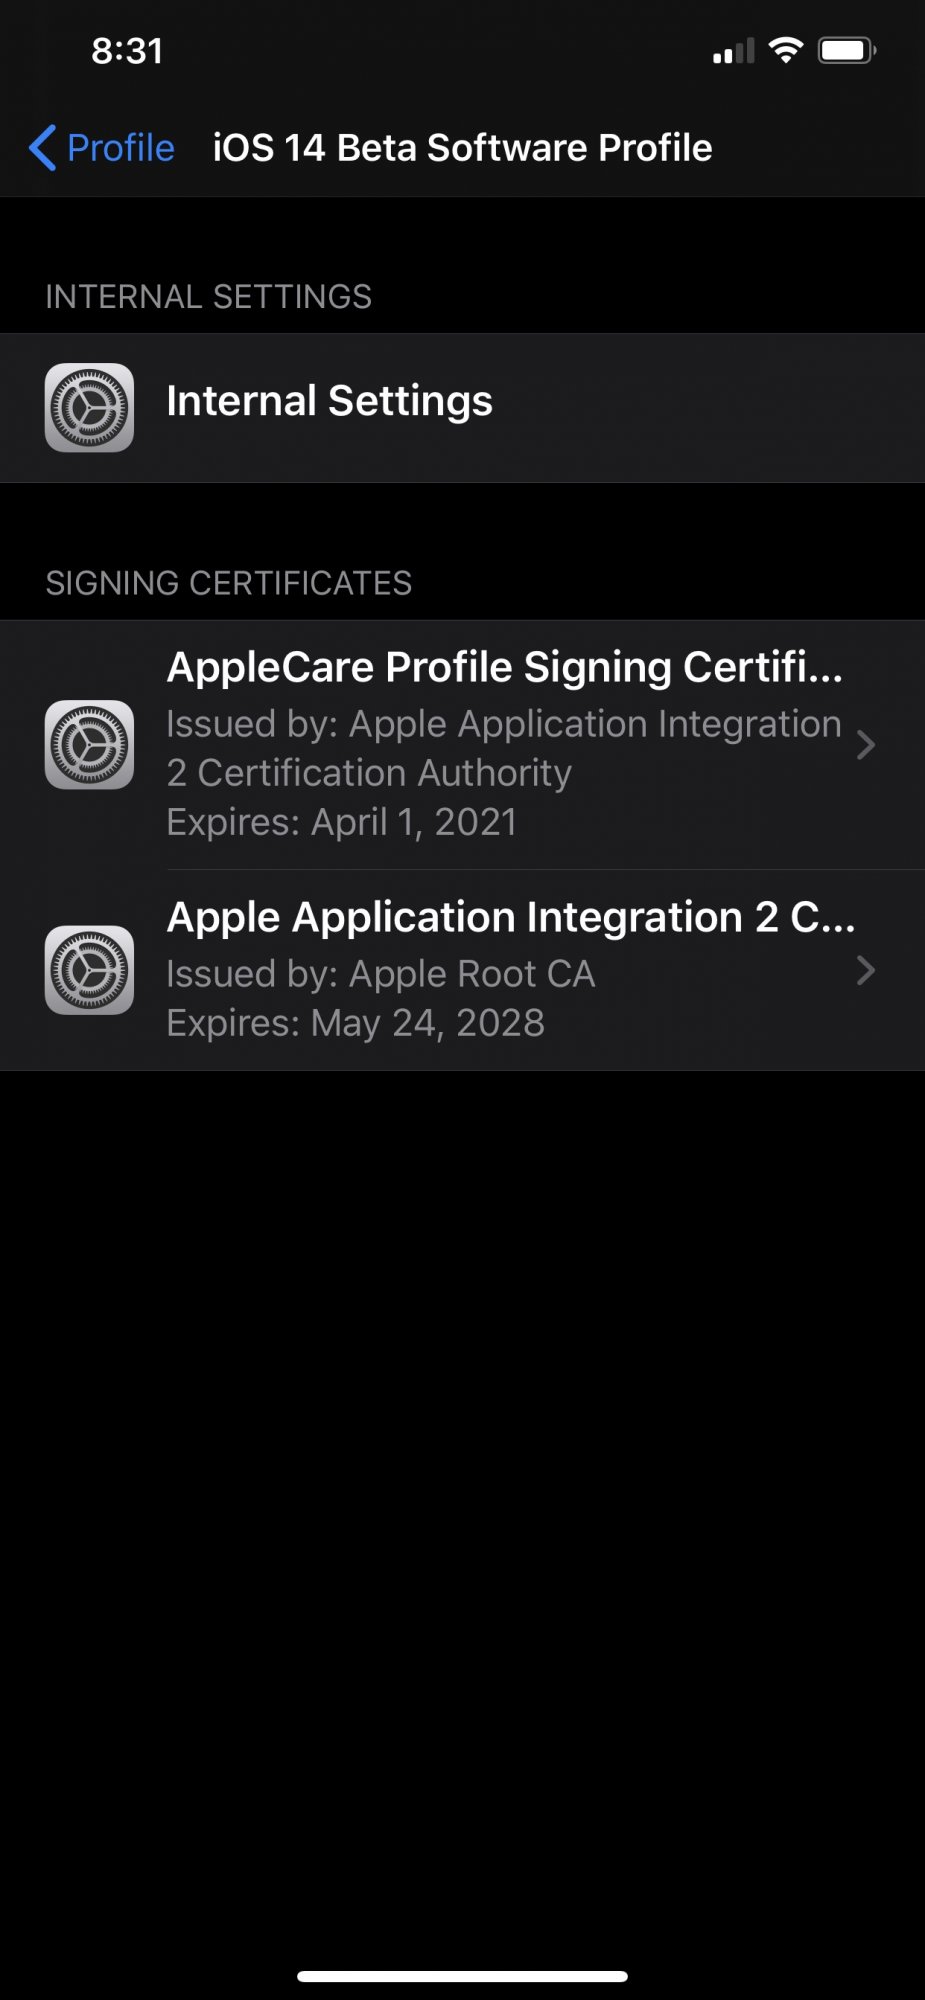Go back via the Profile label
Image resolution: width=925 pixels, height=2000 pixels.
coord(121,148)
